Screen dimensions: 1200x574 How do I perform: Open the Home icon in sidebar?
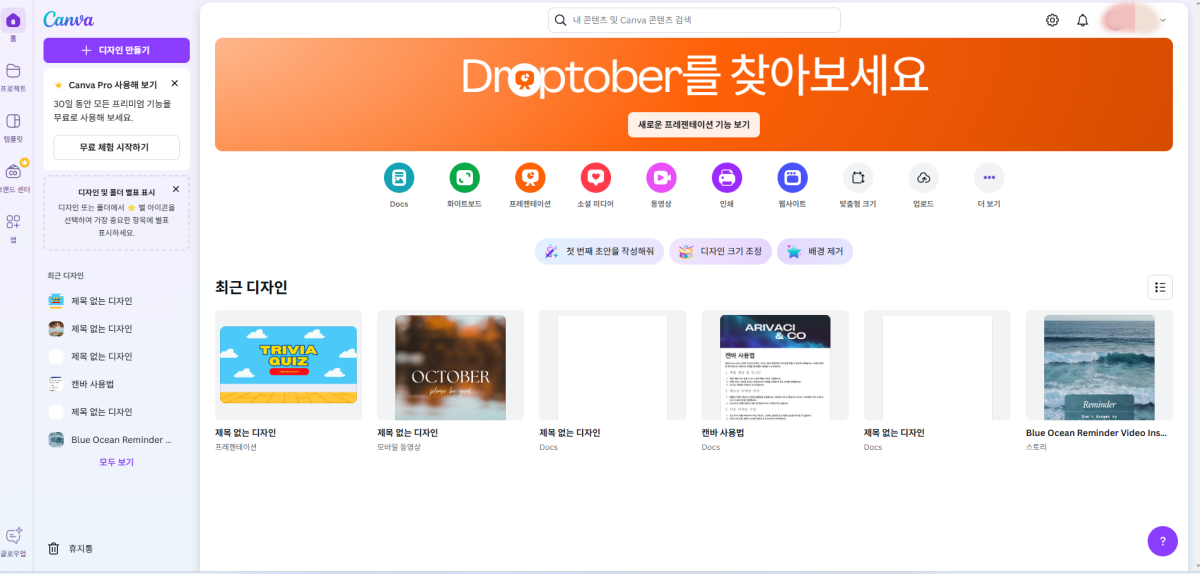click(x=14, y=20)
